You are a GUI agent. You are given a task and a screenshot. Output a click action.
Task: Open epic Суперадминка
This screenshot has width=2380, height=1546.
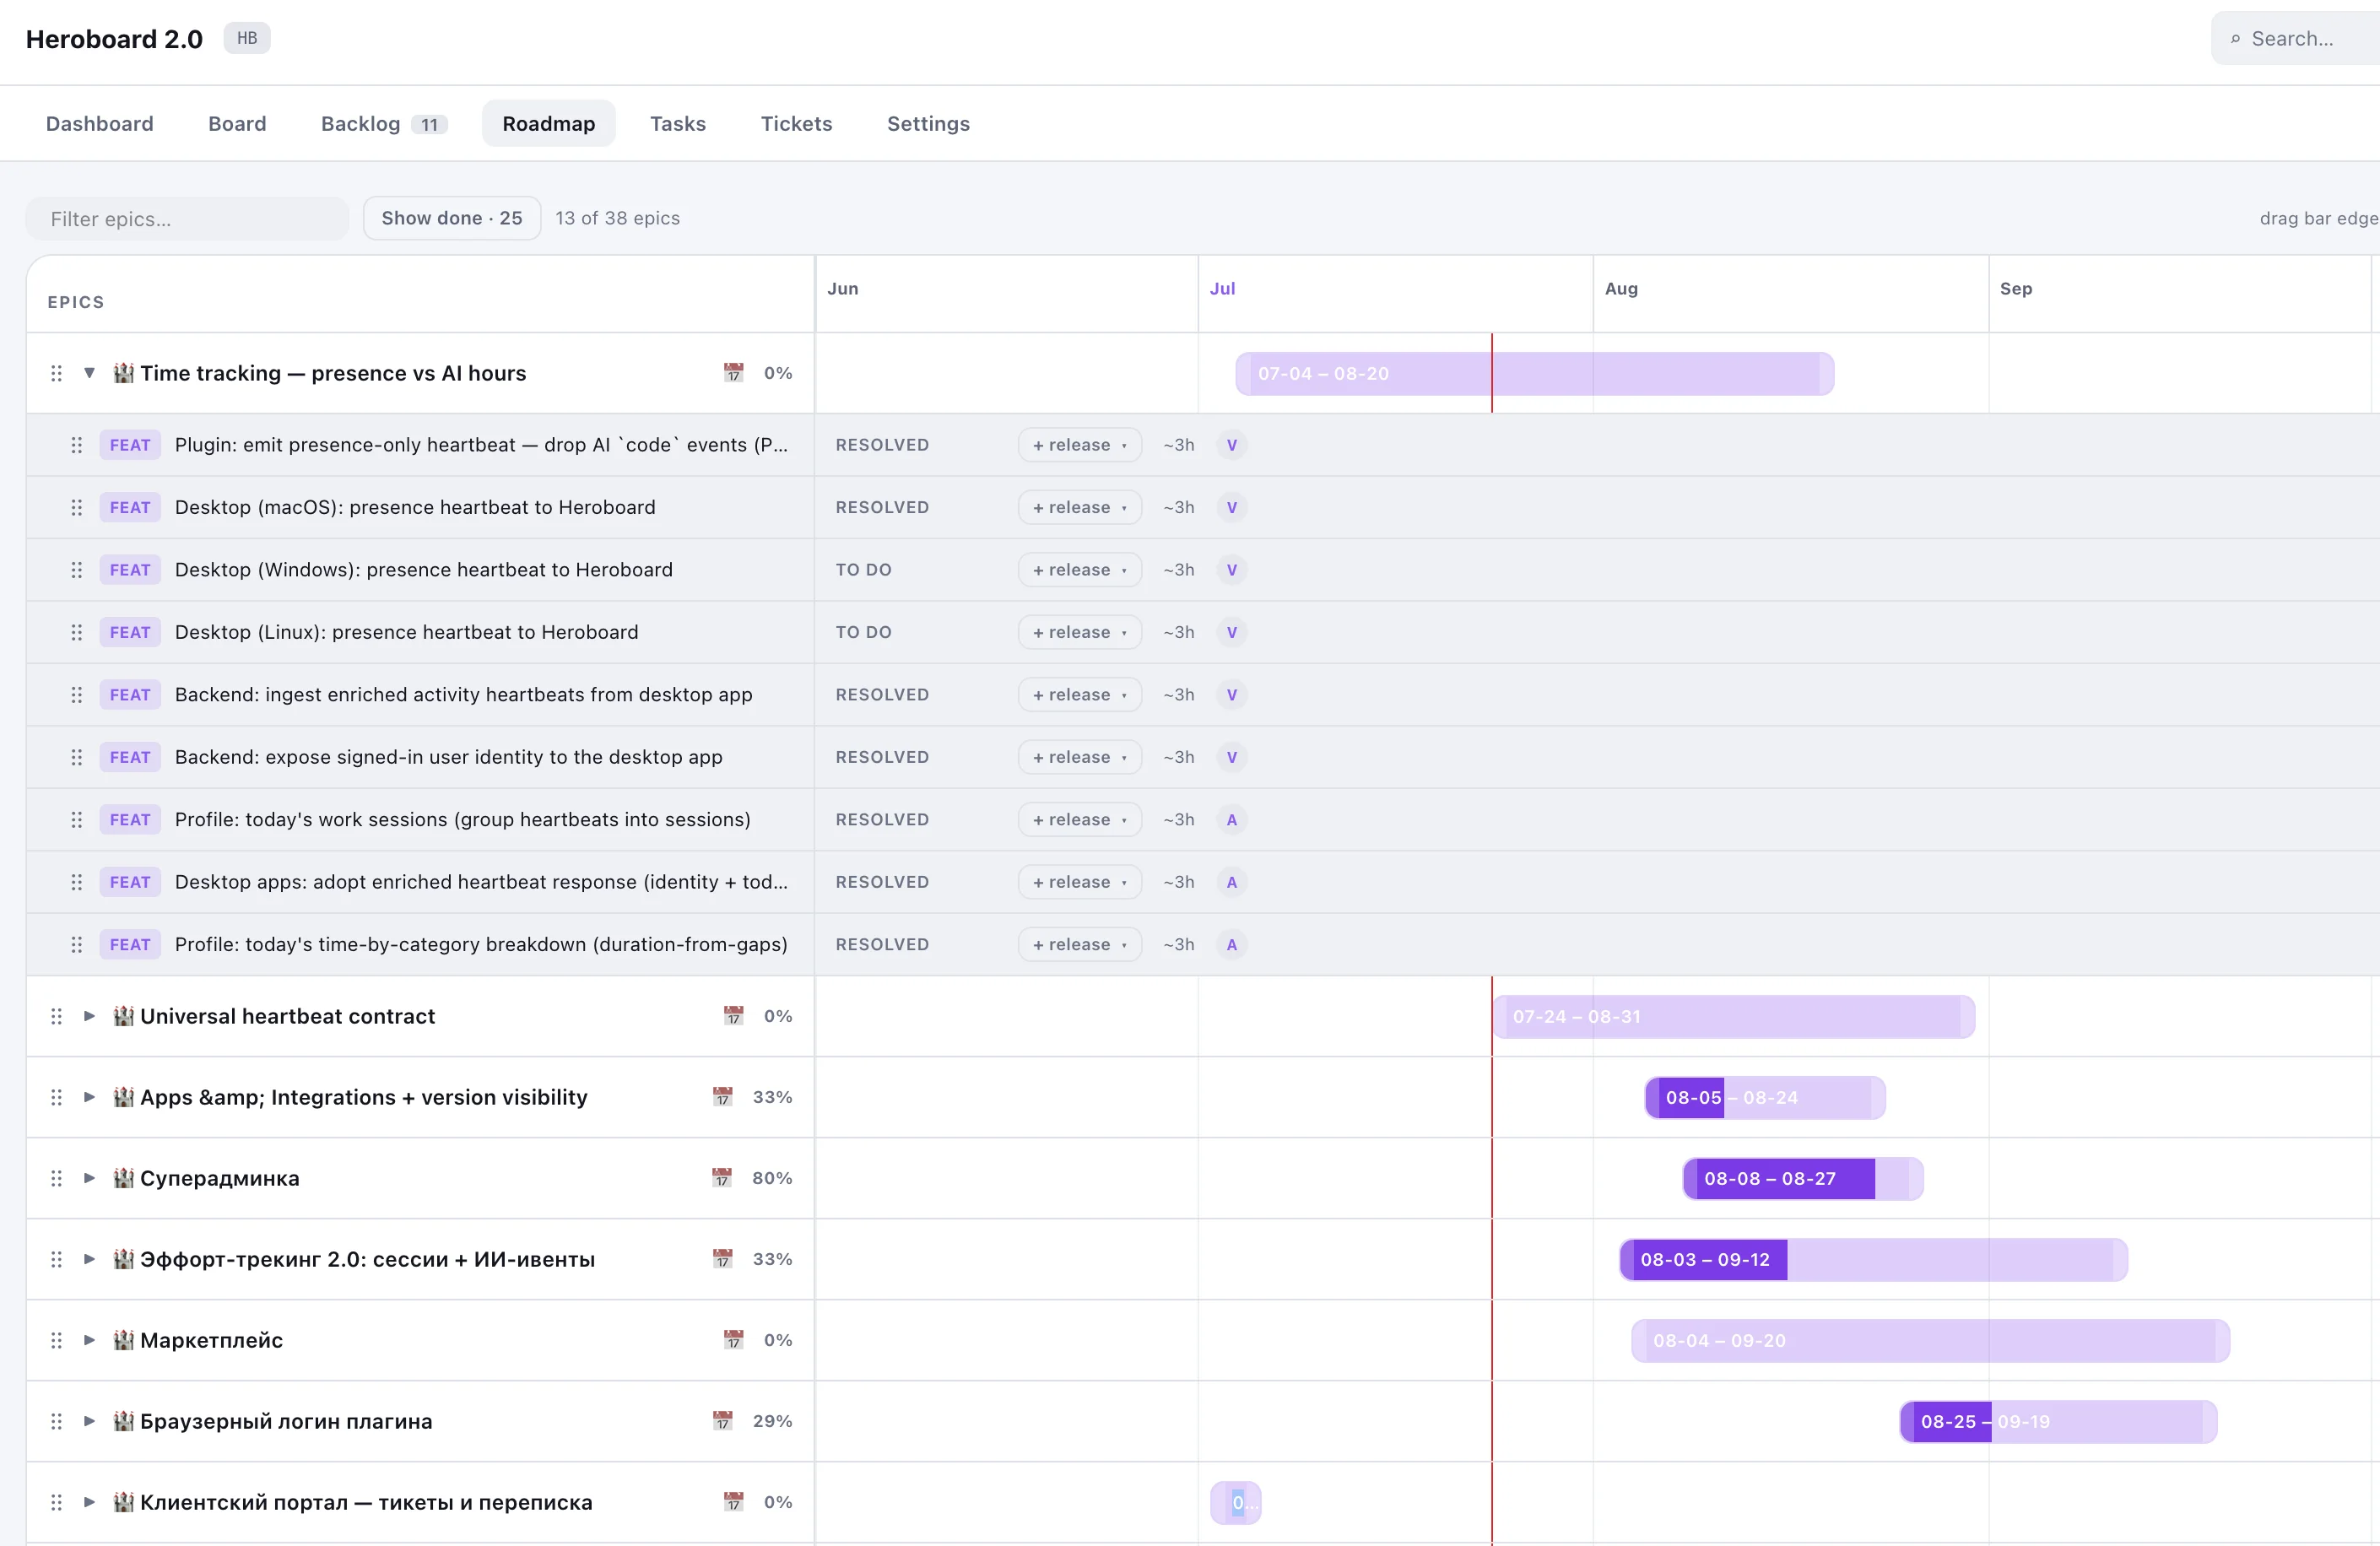tap(220, 1178)
